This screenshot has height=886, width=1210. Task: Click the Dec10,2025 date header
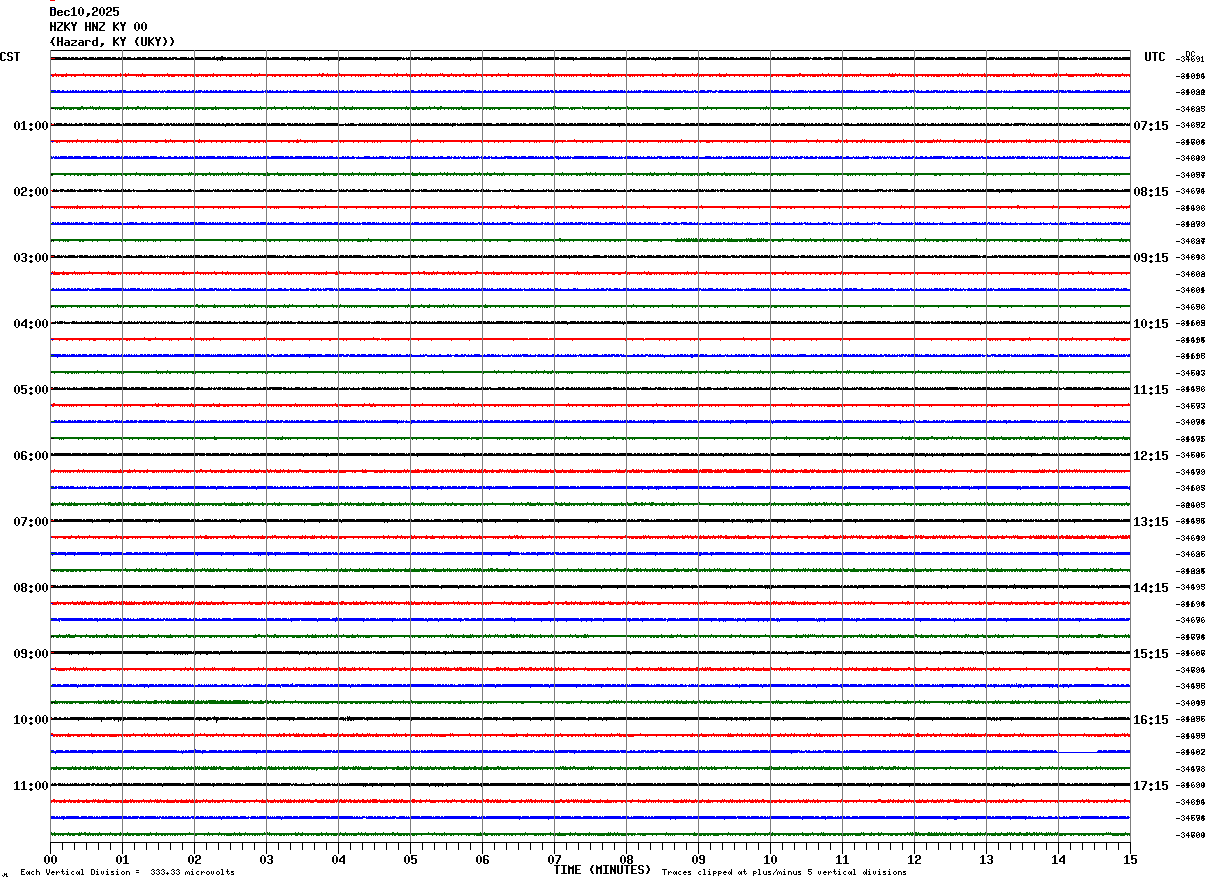[84, 12]
